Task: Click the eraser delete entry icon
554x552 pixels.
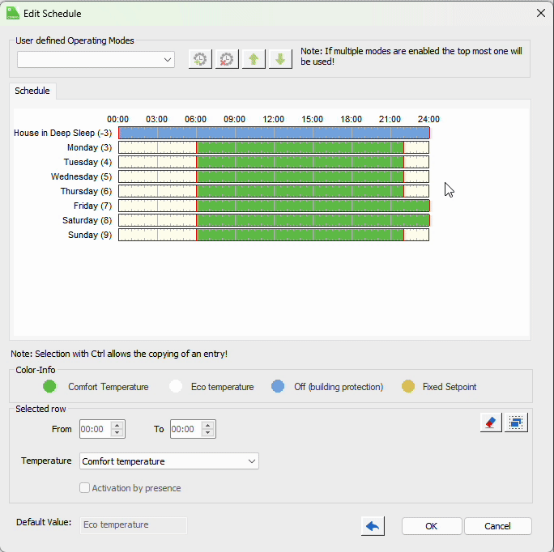Action: (x=490, y=422)
